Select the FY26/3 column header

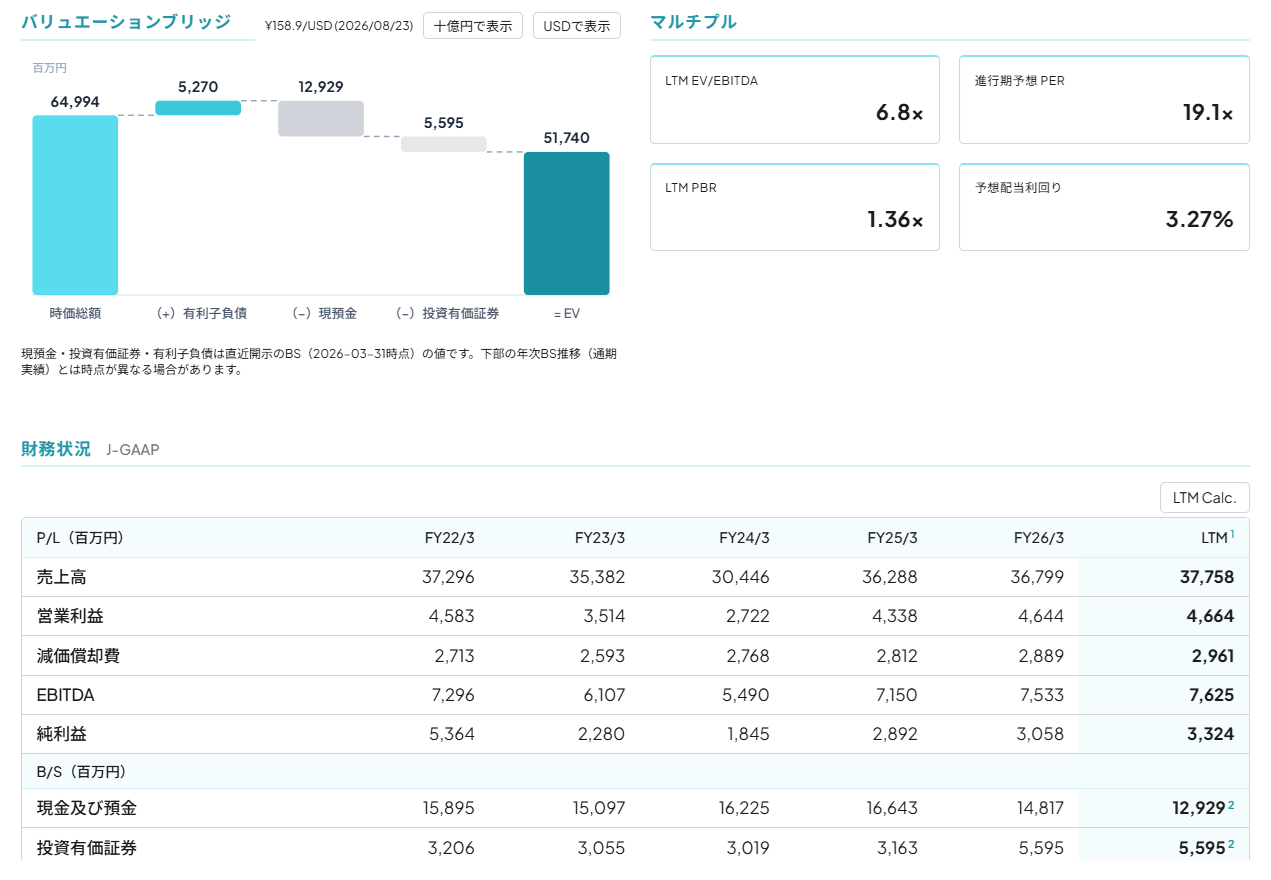point(1039,538)
